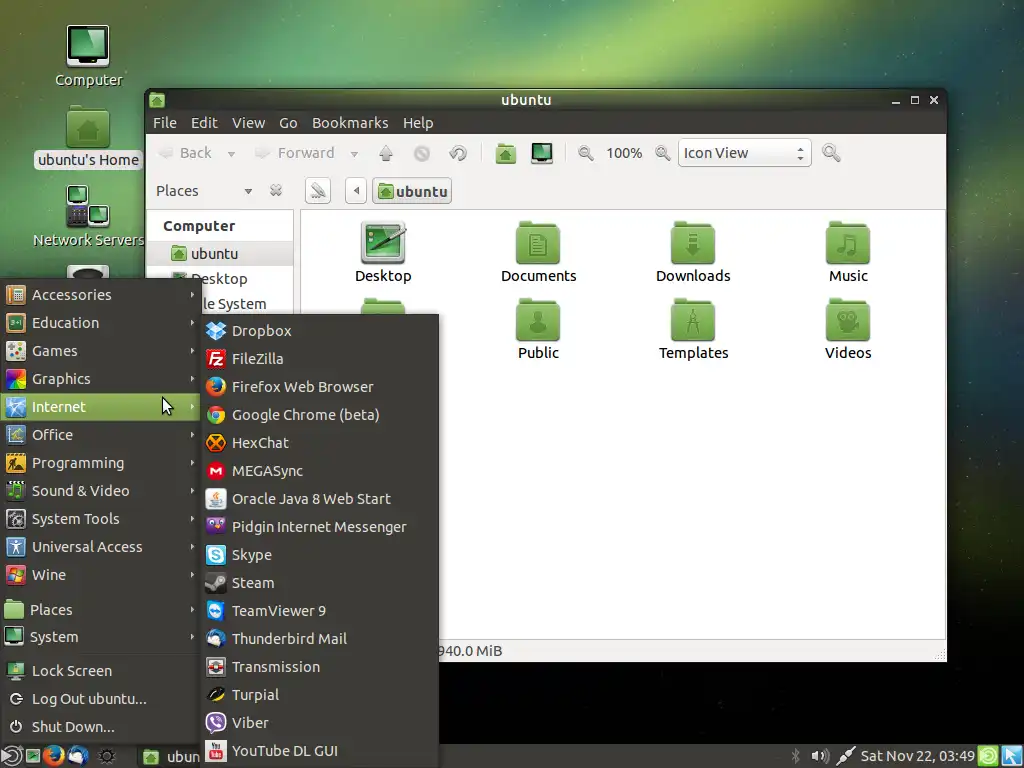Zoom in using the toolbar magnifier

tap(662, 153)
